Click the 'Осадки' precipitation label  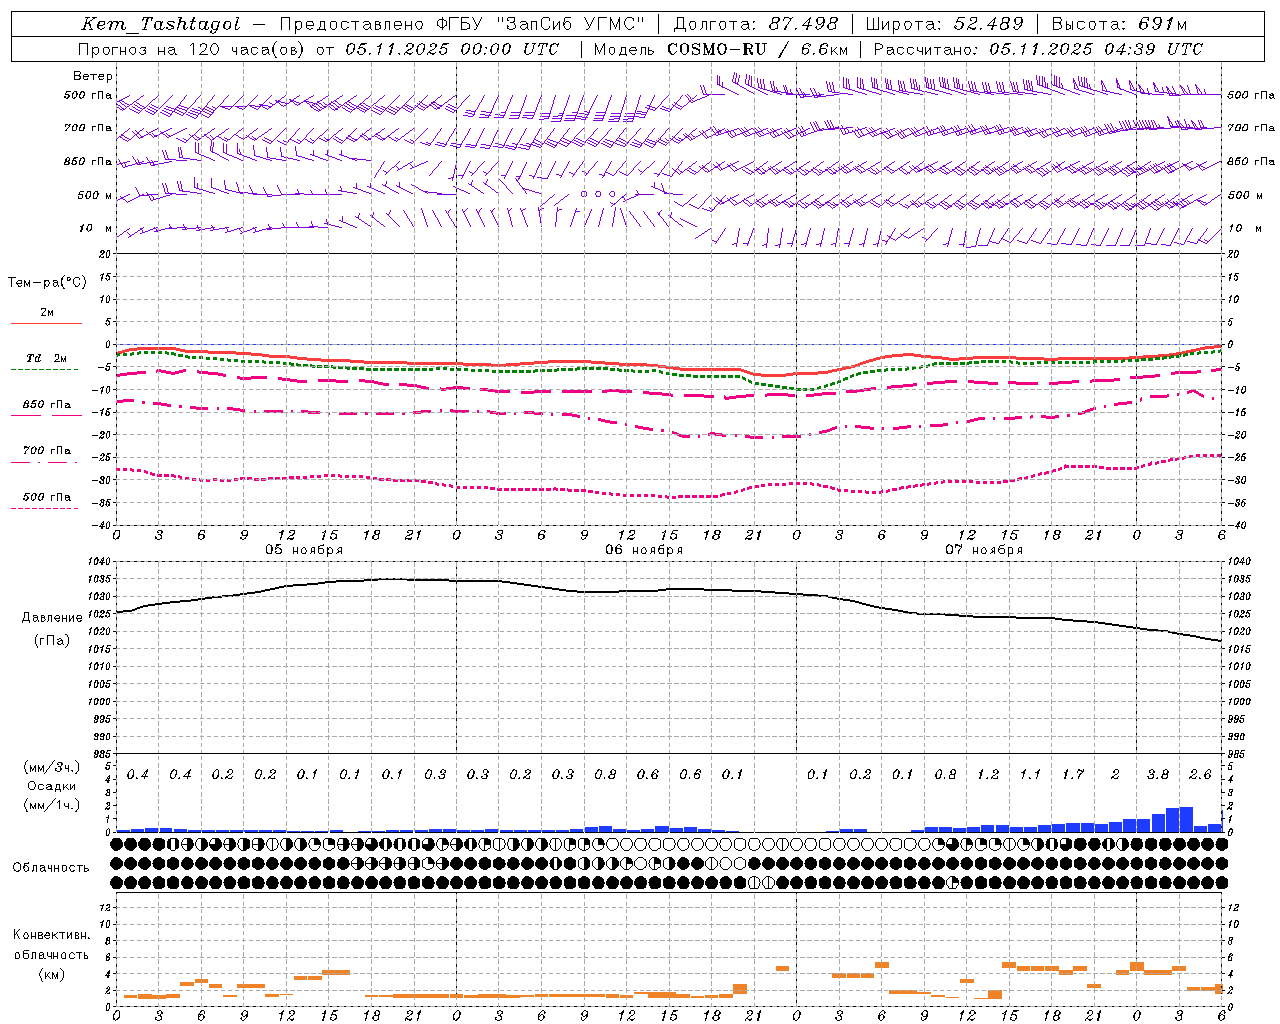[x=51, y=786]
